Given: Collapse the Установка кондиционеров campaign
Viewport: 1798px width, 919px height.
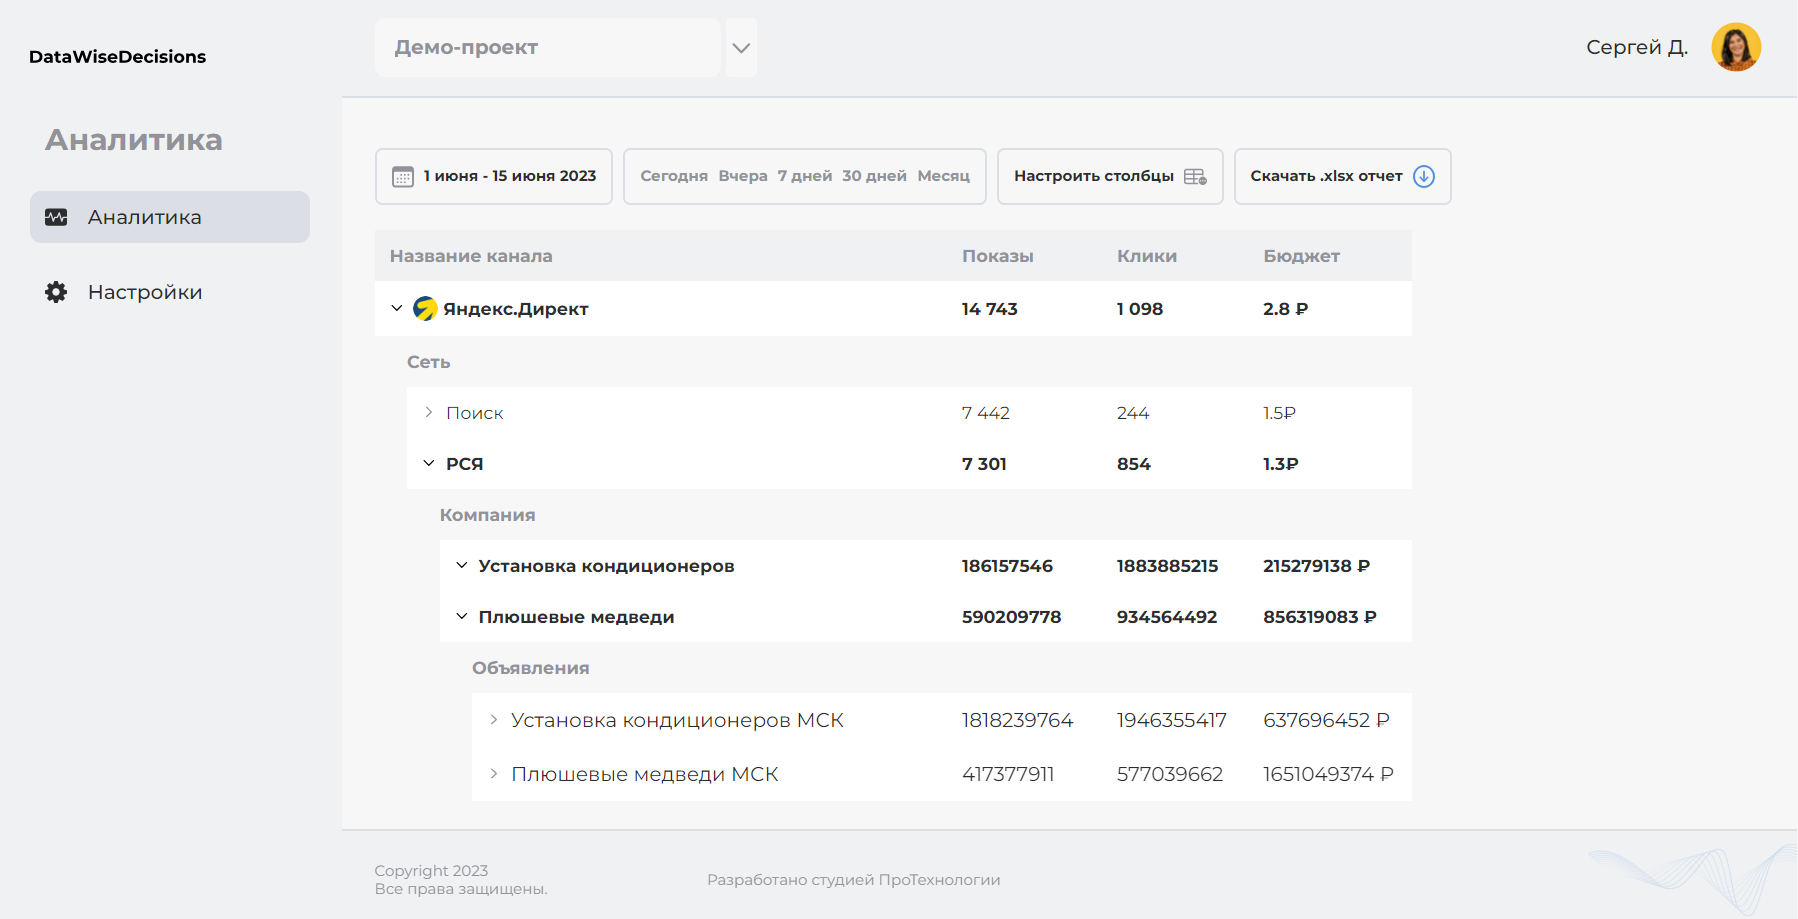Looking at the screenshot, I should coord(462,565).
